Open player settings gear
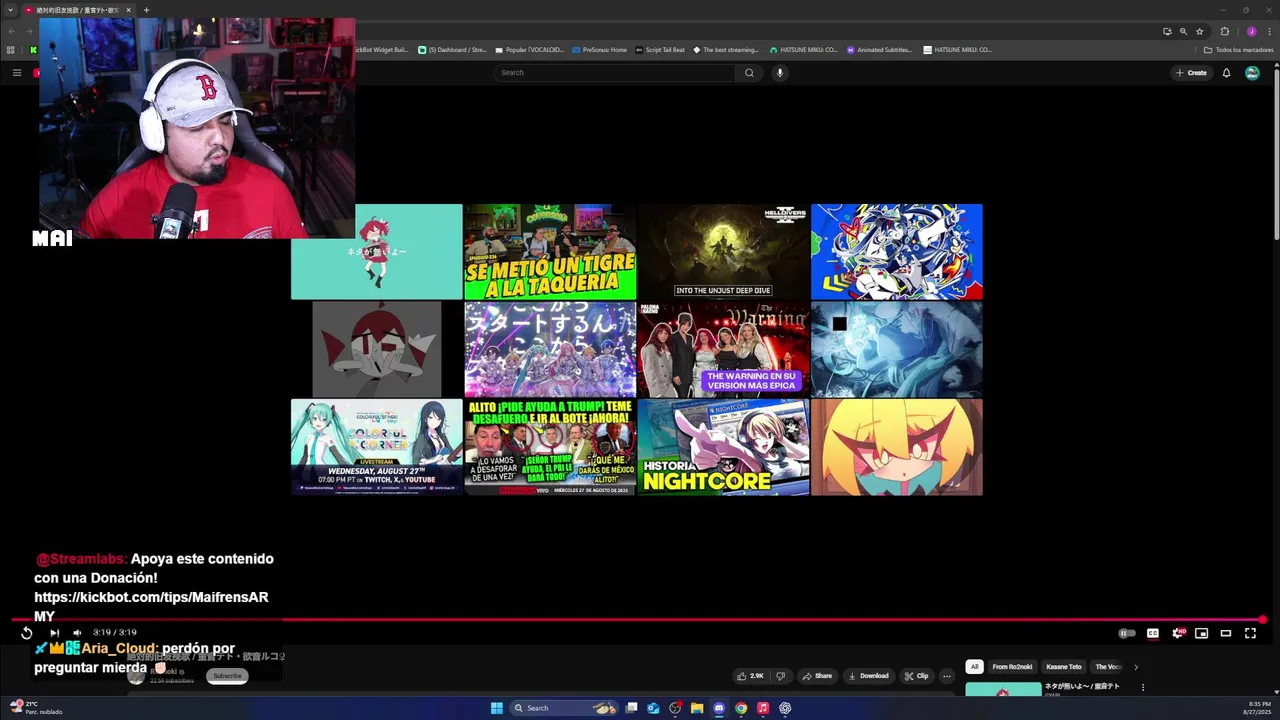Screen dimensions: 1280x720 (1177, 633)
